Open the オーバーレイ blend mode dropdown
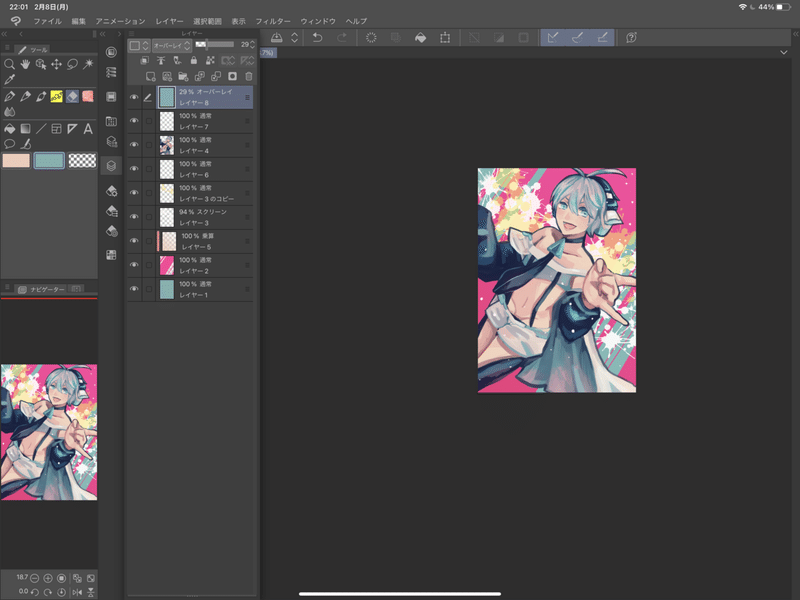800x600 pixels. tap(171, 45)
